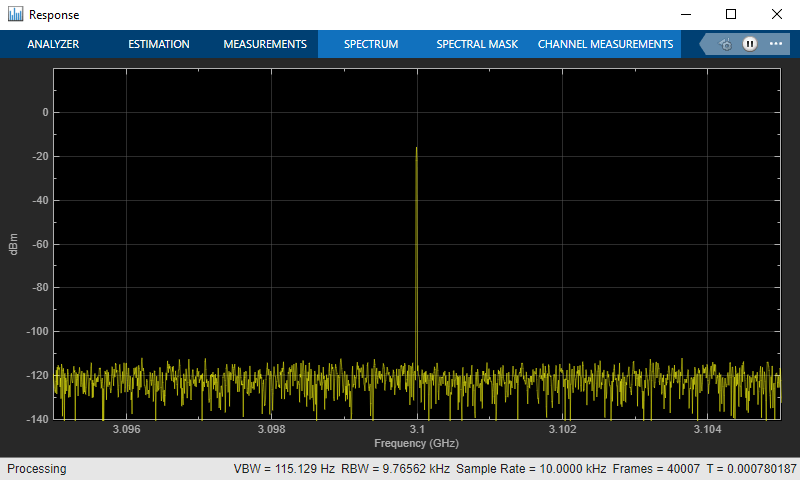The height and width of the screenshot is (480, 800).
Task: Click the dBm y-axis label
Action: [x=13, y=244]
